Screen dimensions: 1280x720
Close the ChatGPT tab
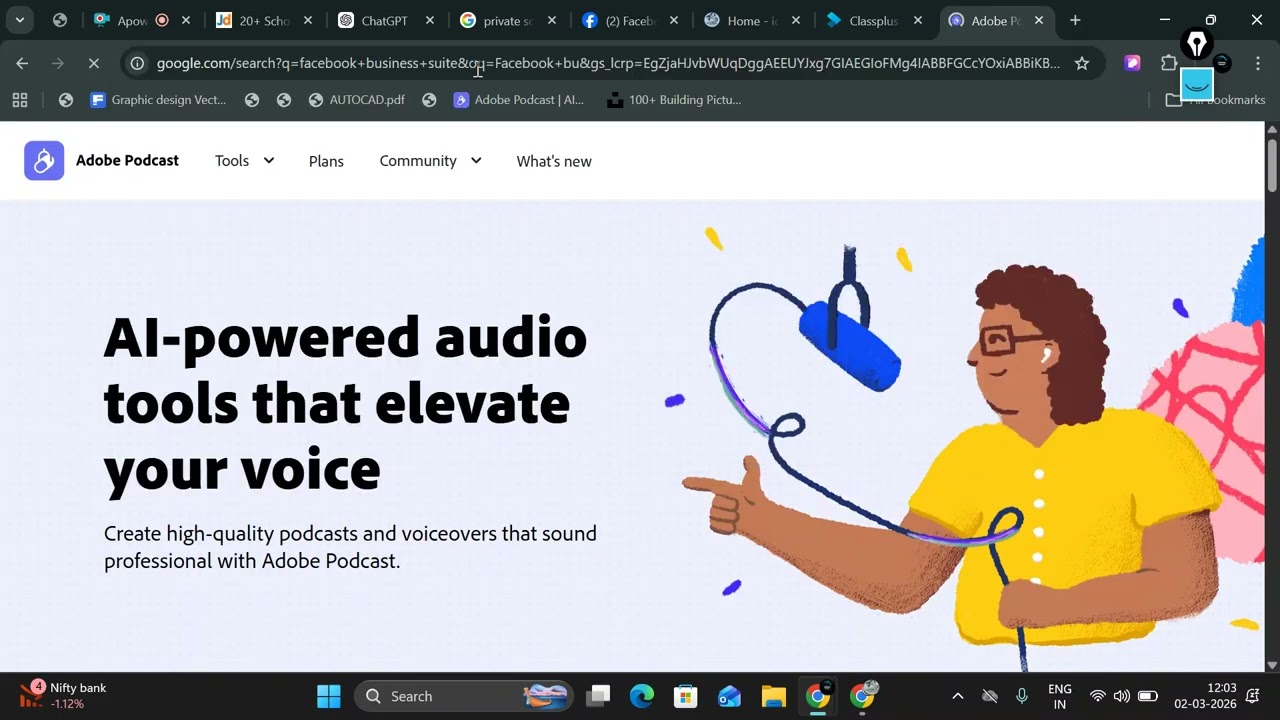tap(430, 20)
